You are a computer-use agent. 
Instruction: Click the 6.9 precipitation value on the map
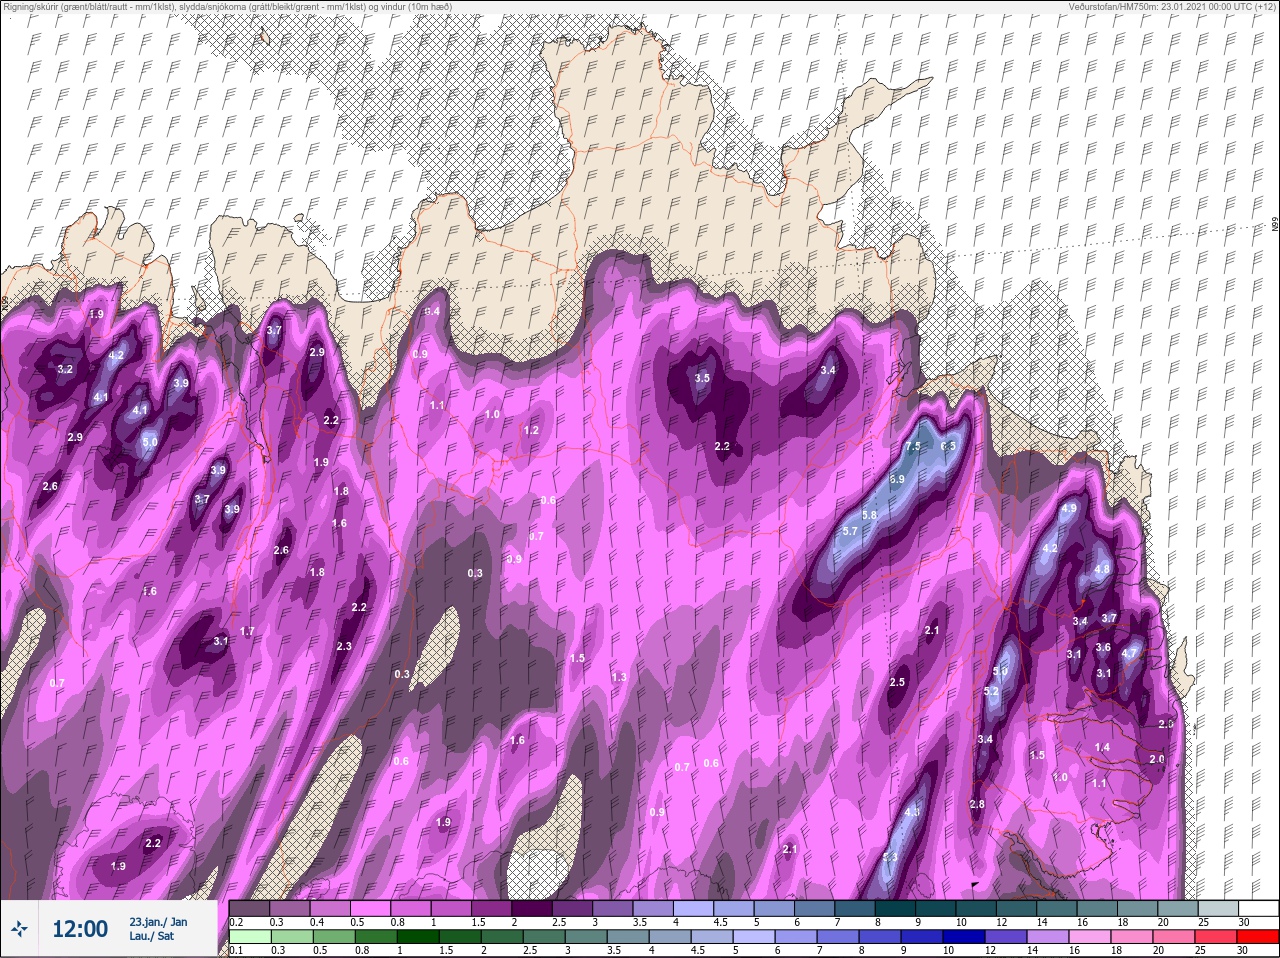tap(897, 479)
